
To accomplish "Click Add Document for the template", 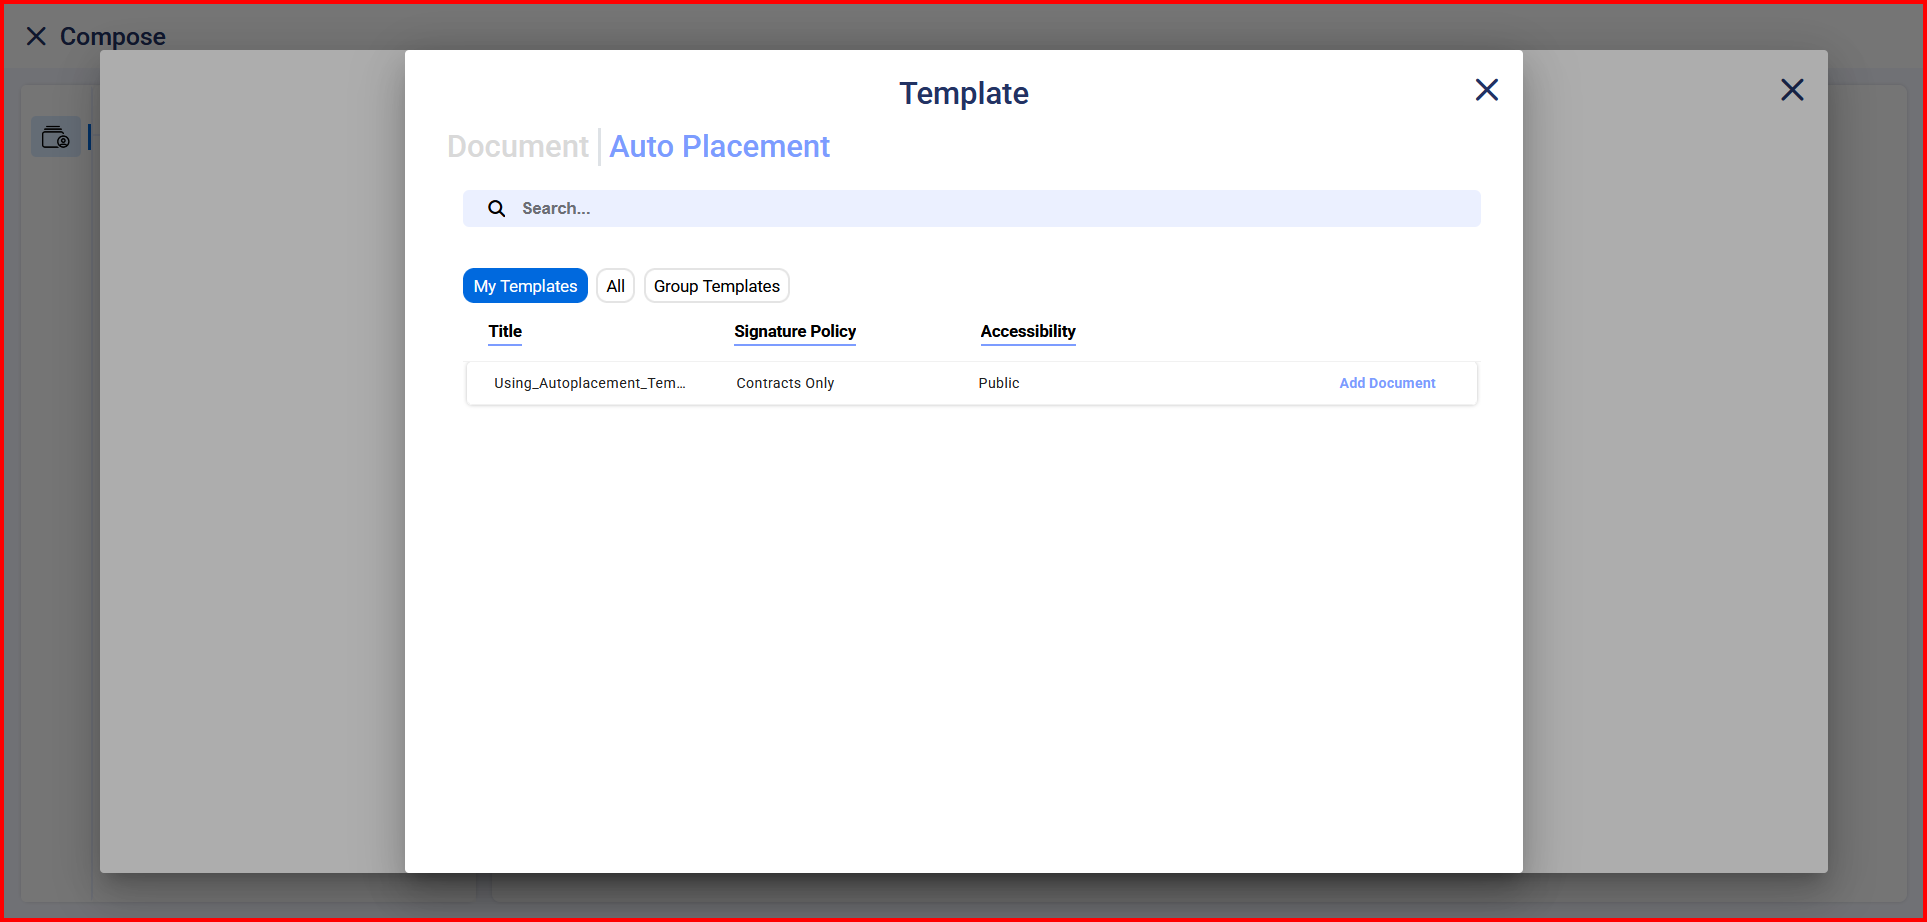I will coord(1386,384).
